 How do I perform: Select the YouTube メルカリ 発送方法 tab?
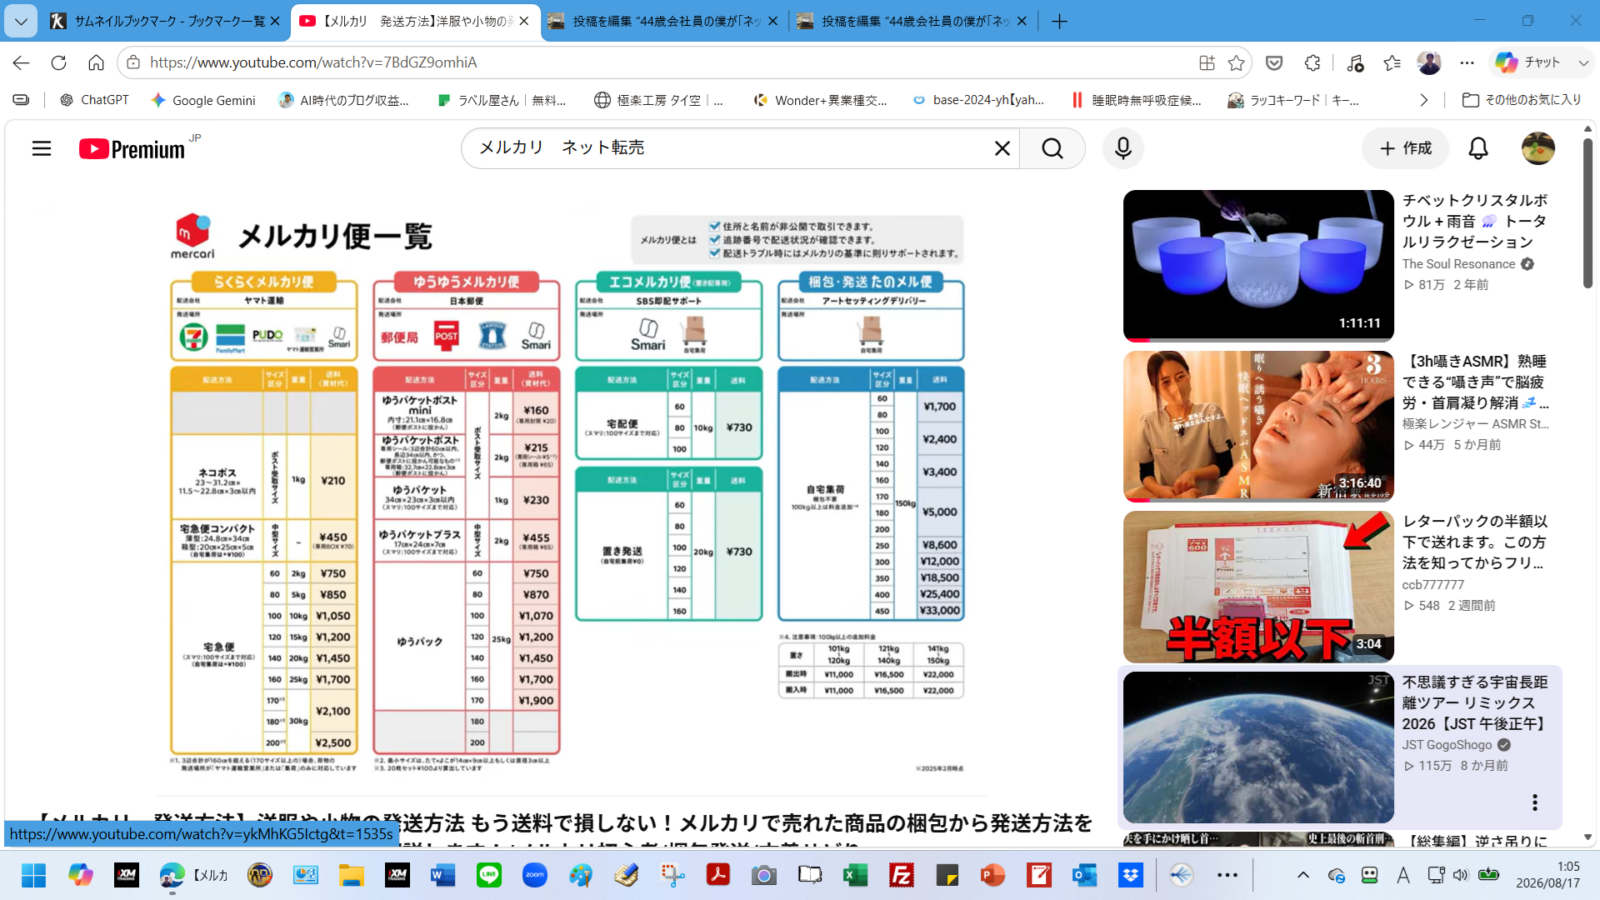click(x=415, y=21)
